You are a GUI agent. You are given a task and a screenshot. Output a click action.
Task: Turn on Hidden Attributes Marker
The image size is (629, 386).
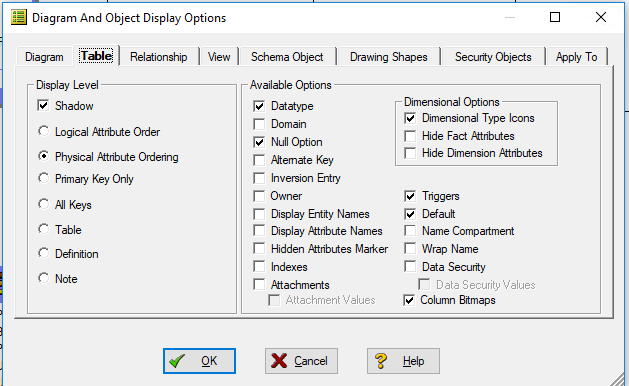pos(259,249)
